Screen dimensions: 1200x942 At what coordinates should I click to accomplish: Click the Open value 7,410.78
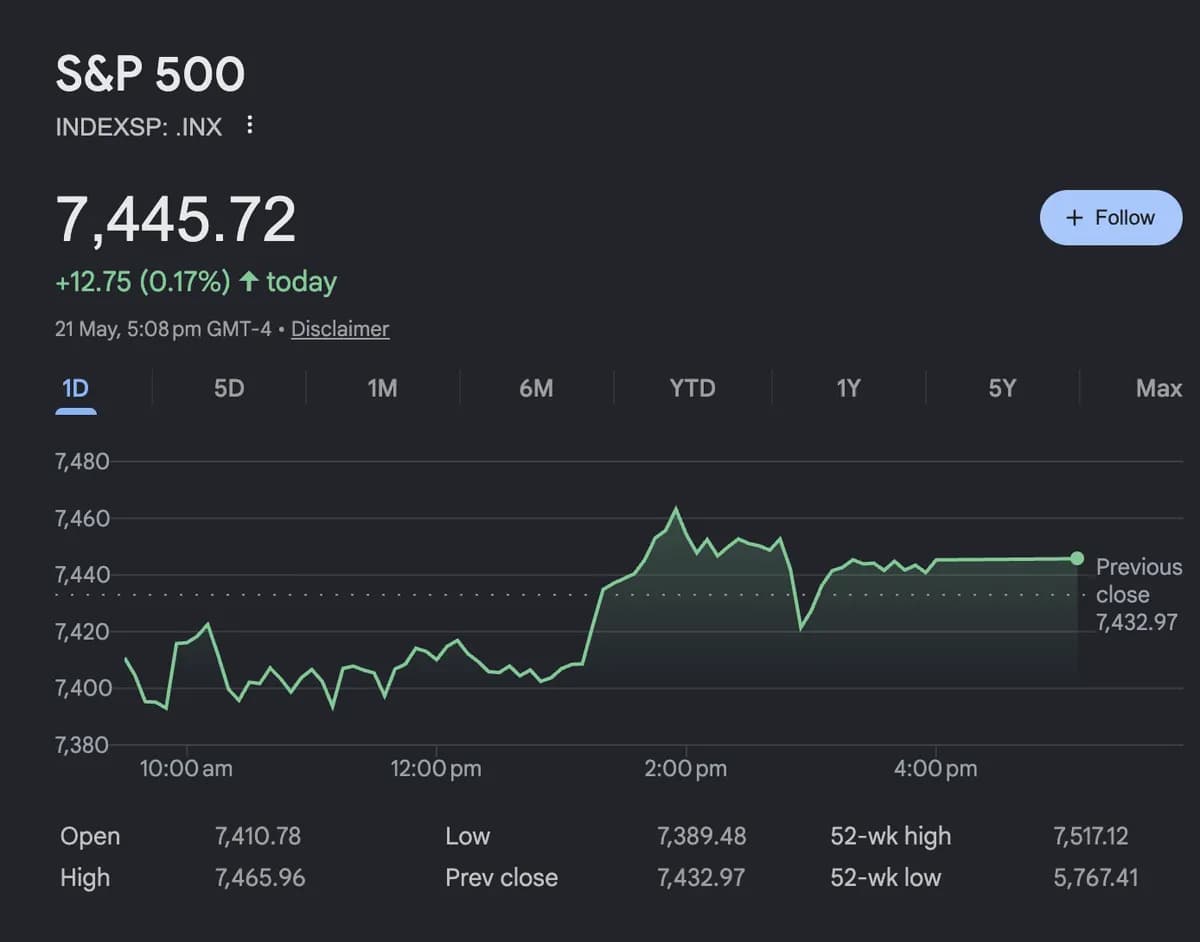(258, 836)
